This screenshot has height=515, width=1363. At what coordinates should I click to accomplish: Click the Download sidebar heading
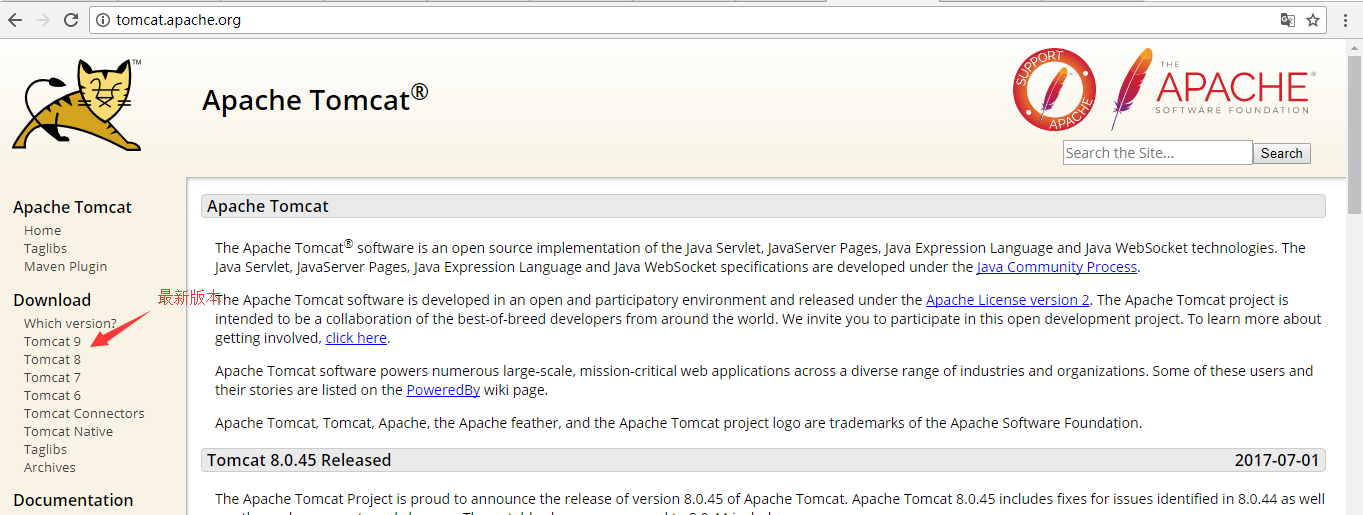point(52,300)
